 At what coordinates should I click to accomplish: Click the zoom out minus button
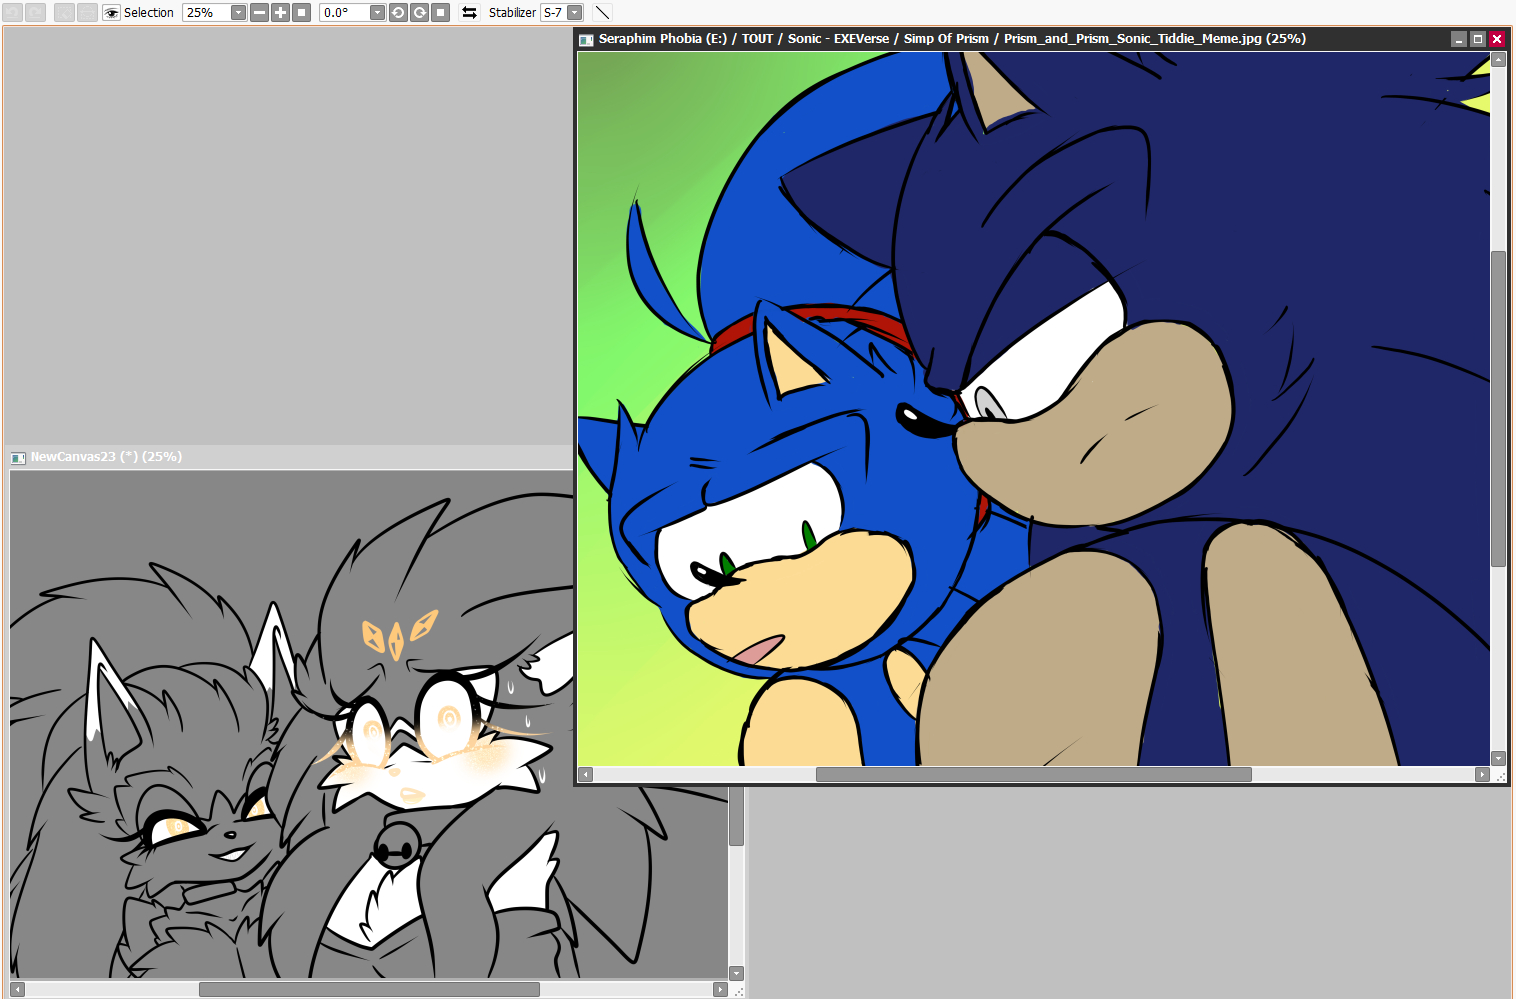click(259, 13)
